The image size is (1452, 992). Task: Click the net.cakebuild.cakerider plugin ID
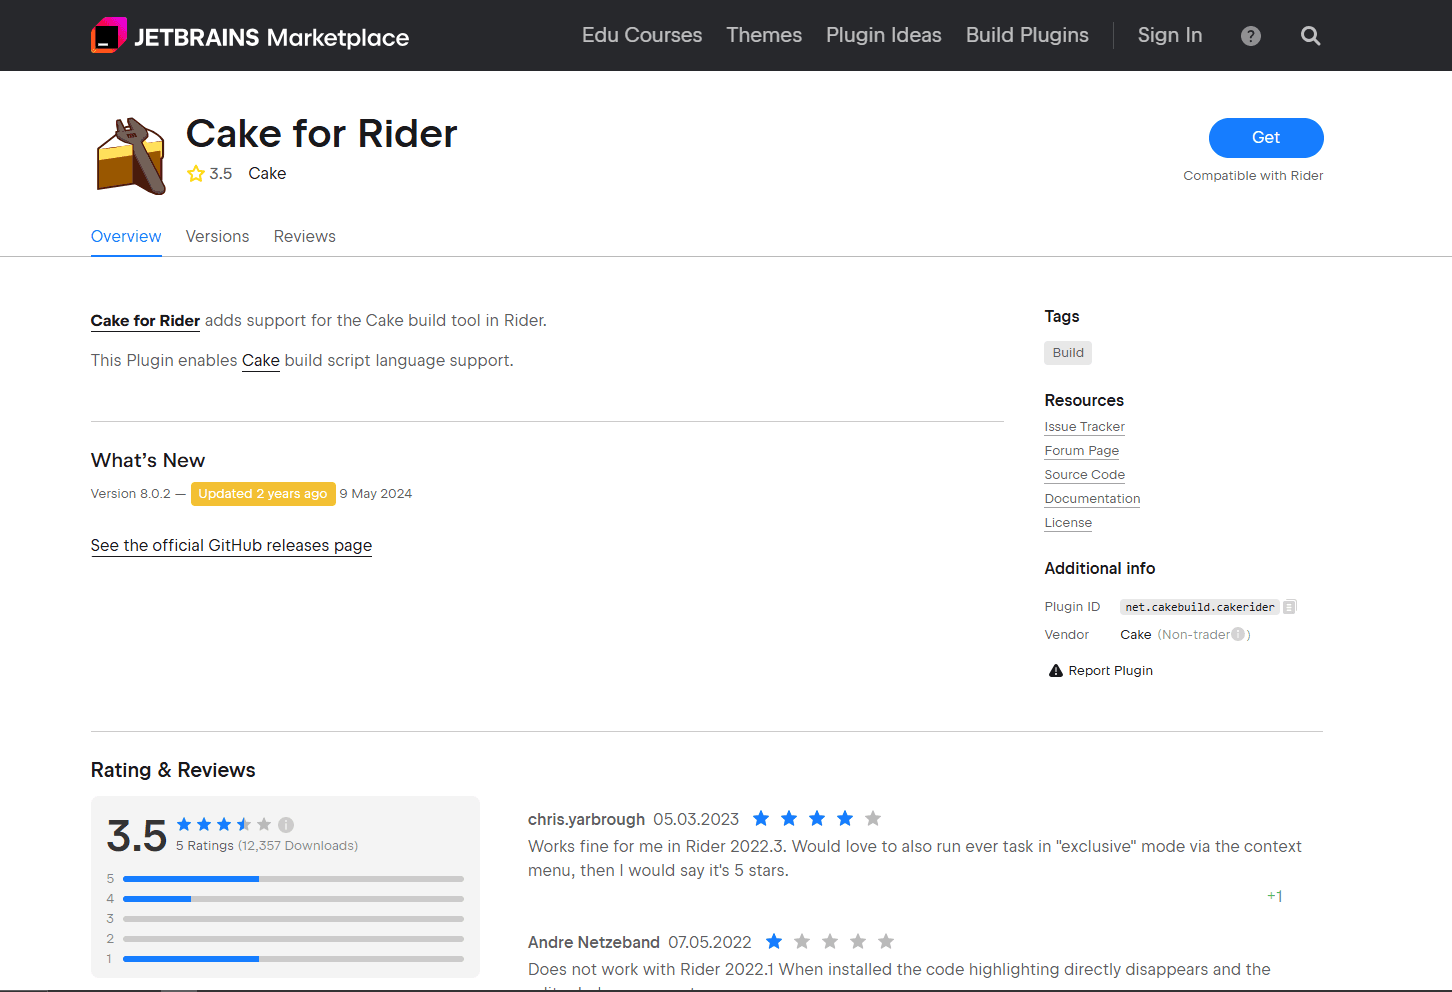click(1200, 607)
